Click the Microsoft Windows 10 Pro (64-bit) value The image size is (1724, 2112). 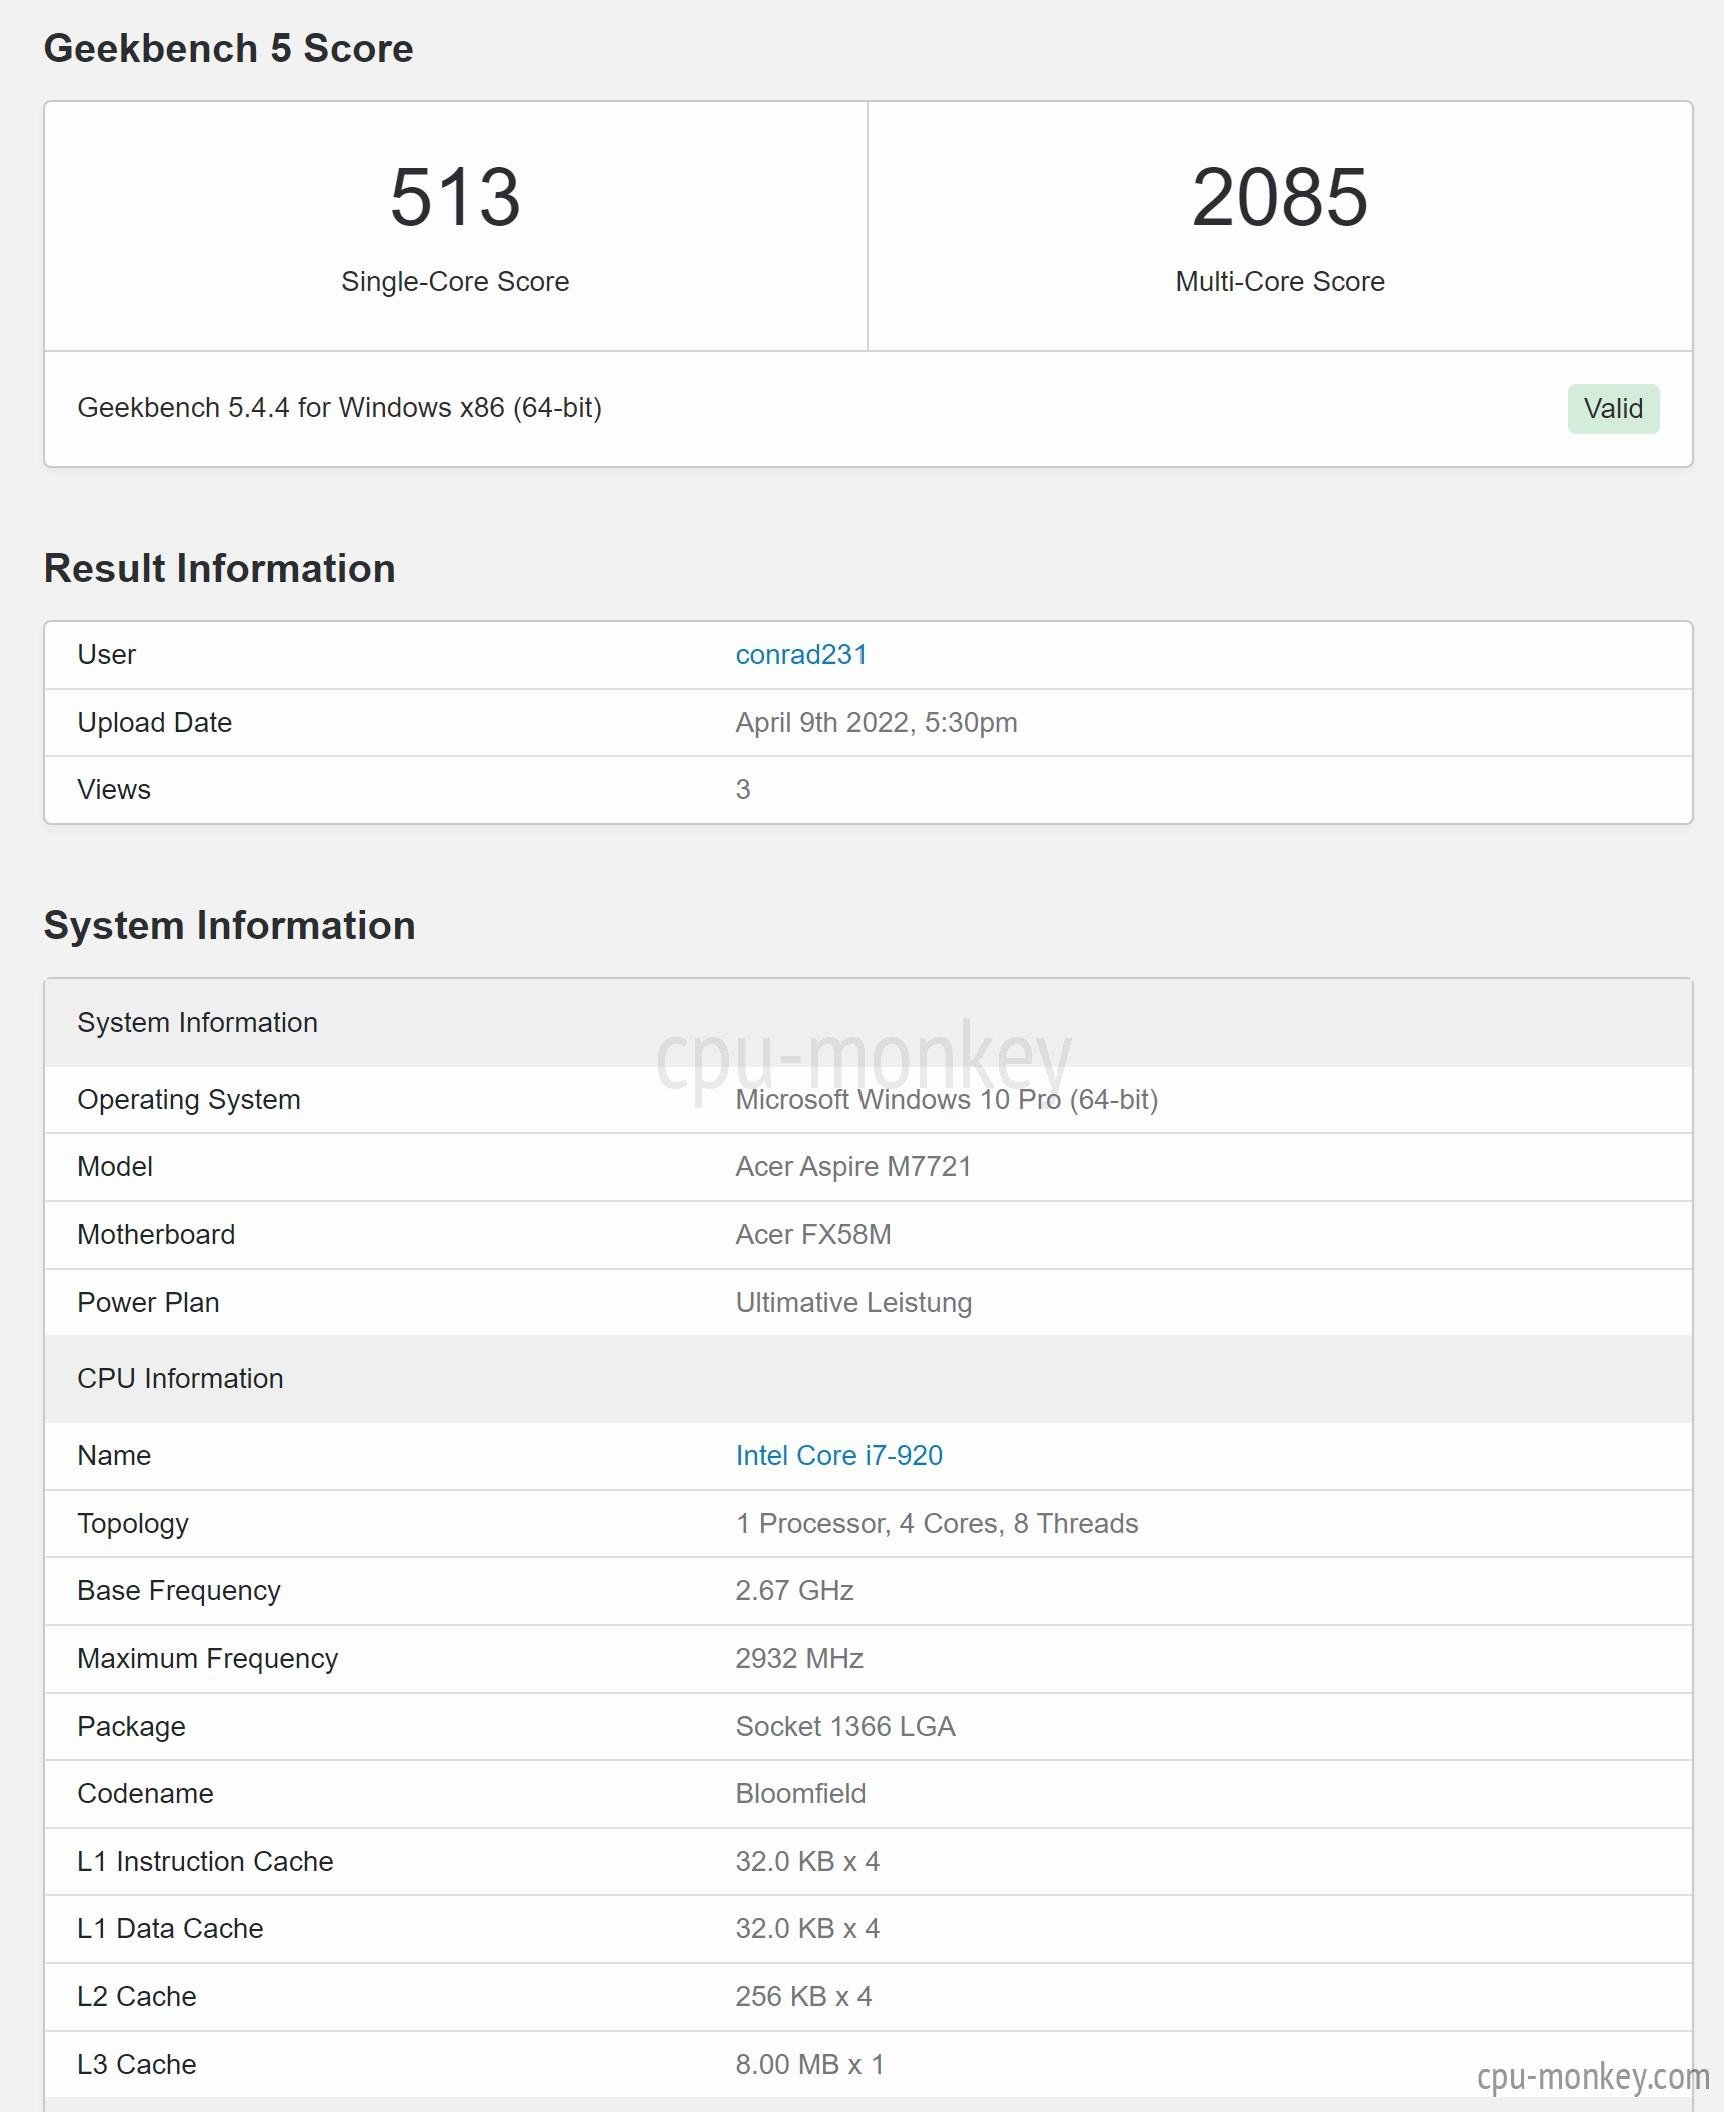[946, 1099]
